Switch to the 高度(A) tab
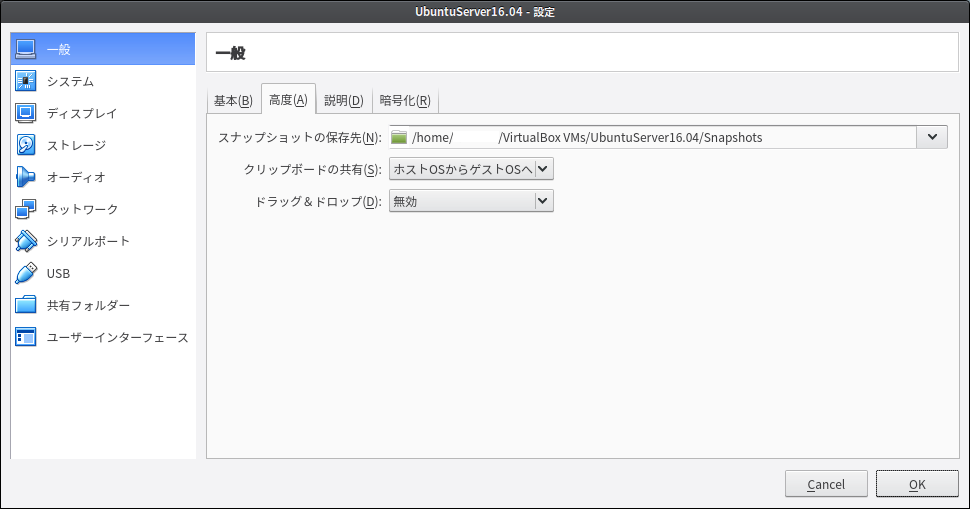970x509 pixels. tap(288, 100)
